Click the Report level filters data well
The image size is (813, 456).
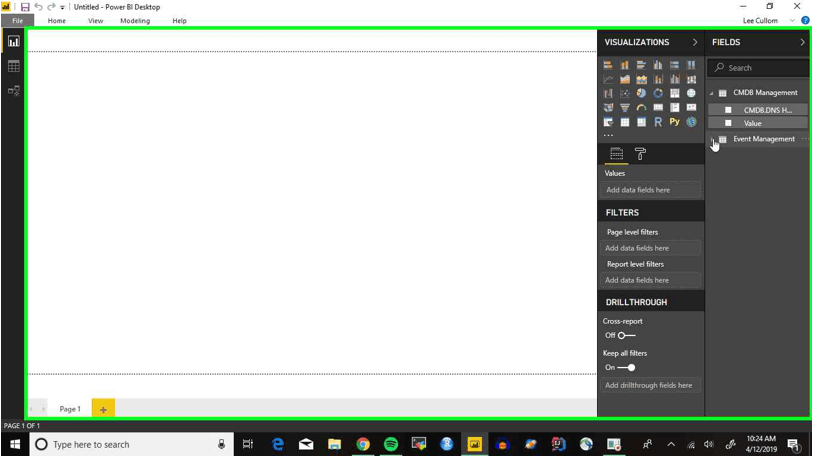click(651, 280)
